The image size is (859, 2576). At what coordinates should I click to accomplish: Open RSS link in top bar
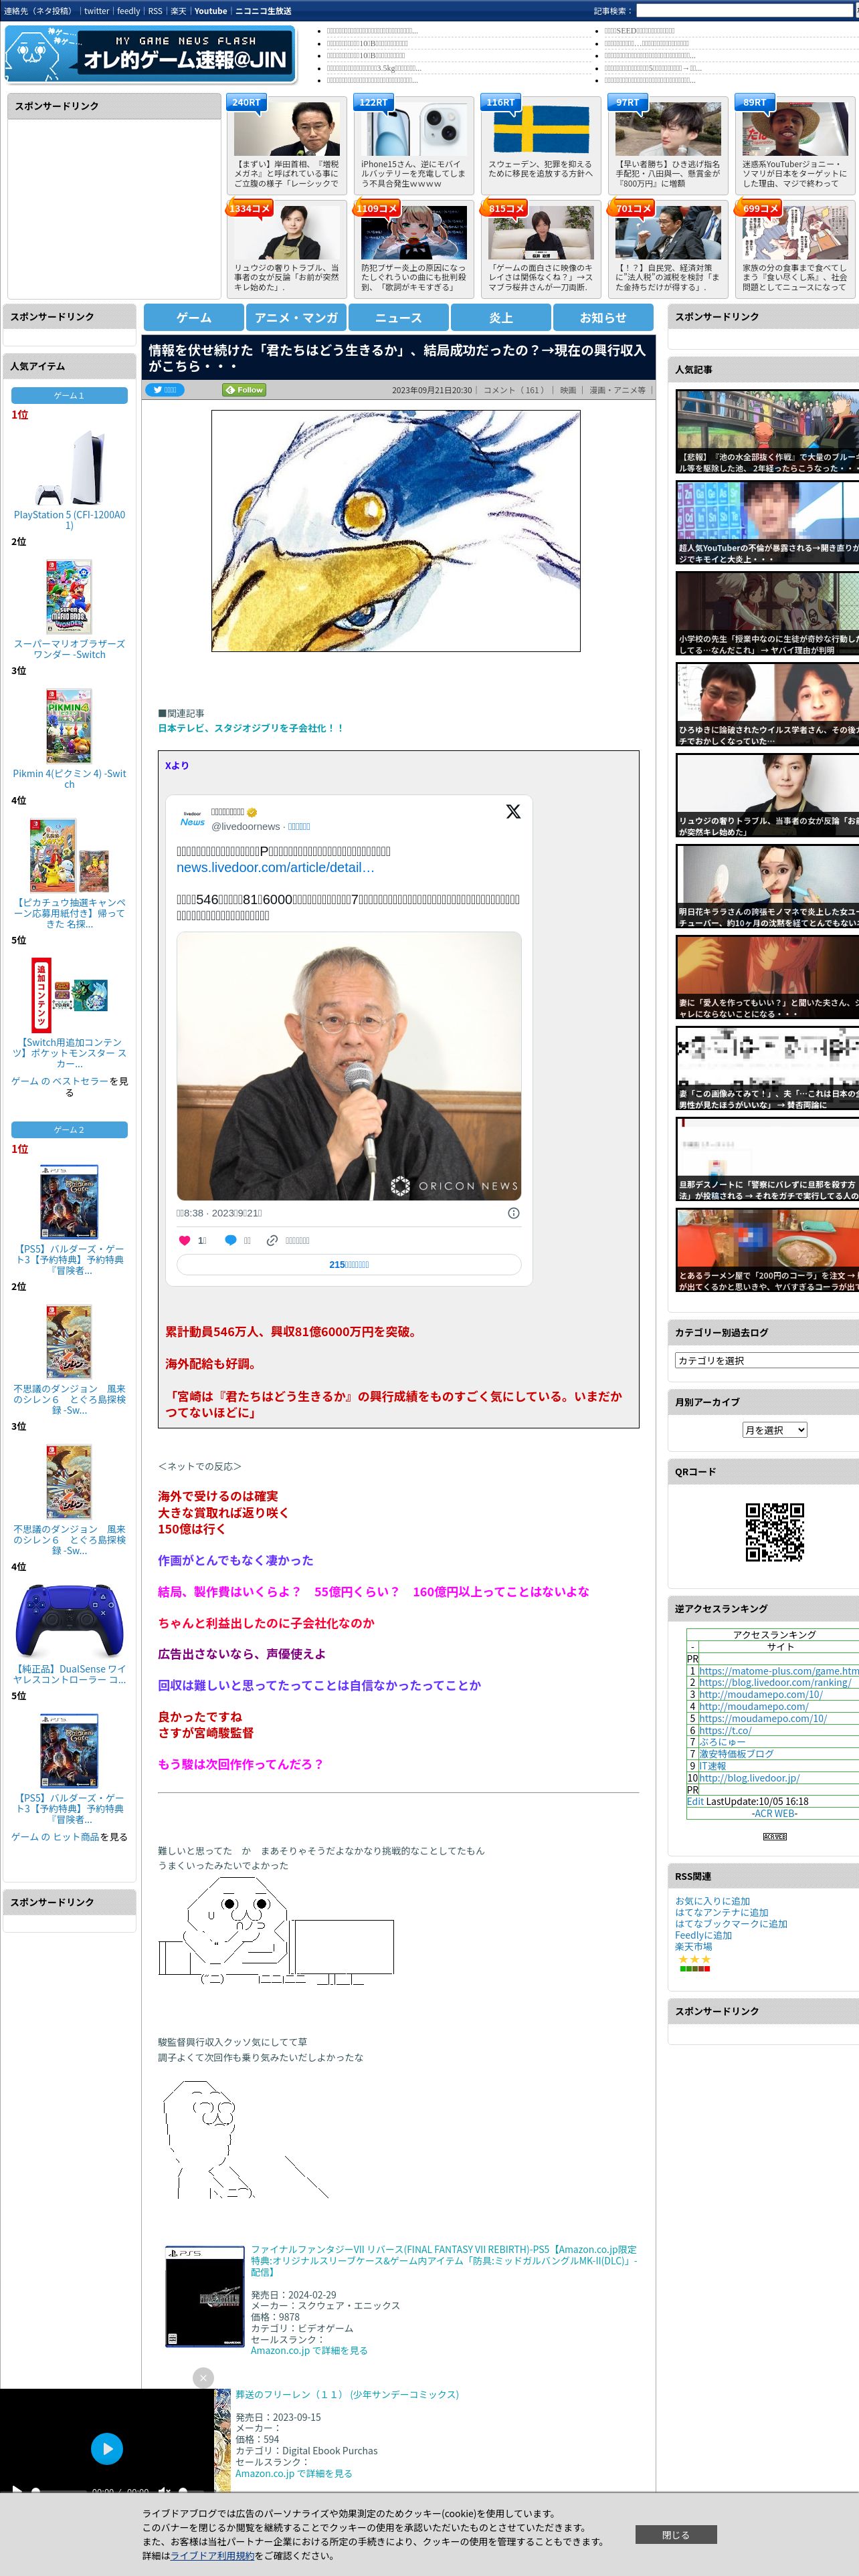pyautogui.click(x=155, y=11)
